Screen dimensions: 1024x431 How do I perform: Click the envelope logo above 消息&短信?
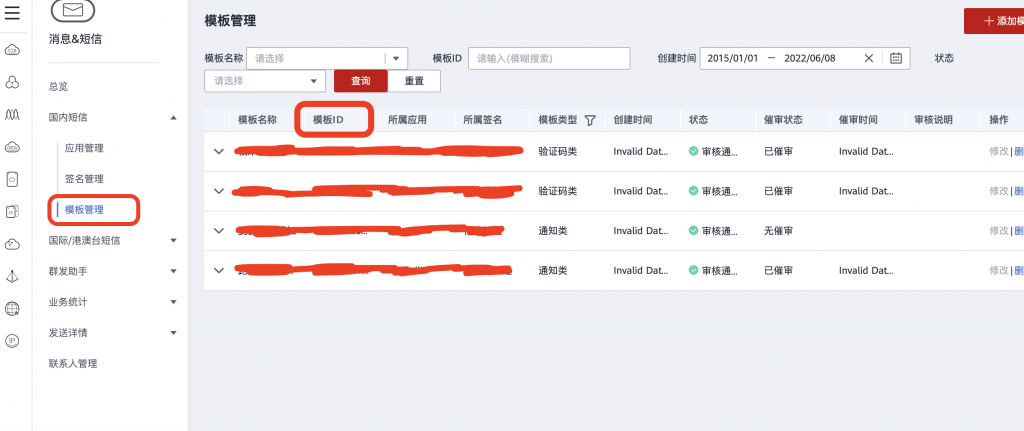click(72, 9)
